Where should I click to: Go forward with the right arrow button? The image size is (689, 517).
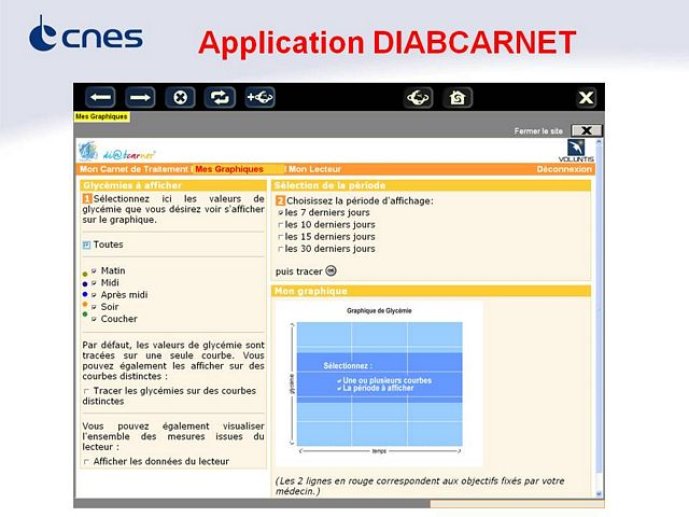click(x=140, y=98)
